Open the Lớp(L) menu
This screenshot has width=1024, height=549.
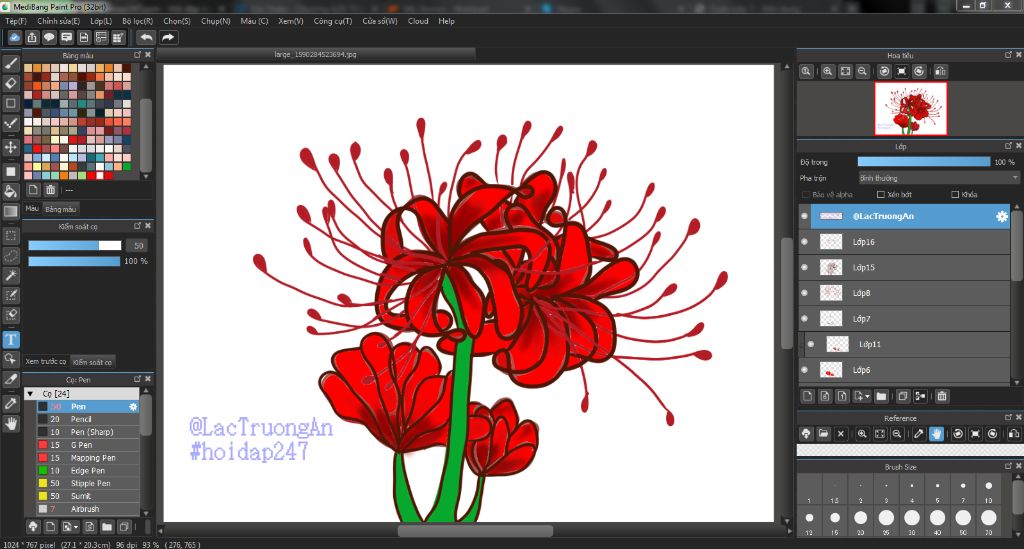tap(101, 21)
